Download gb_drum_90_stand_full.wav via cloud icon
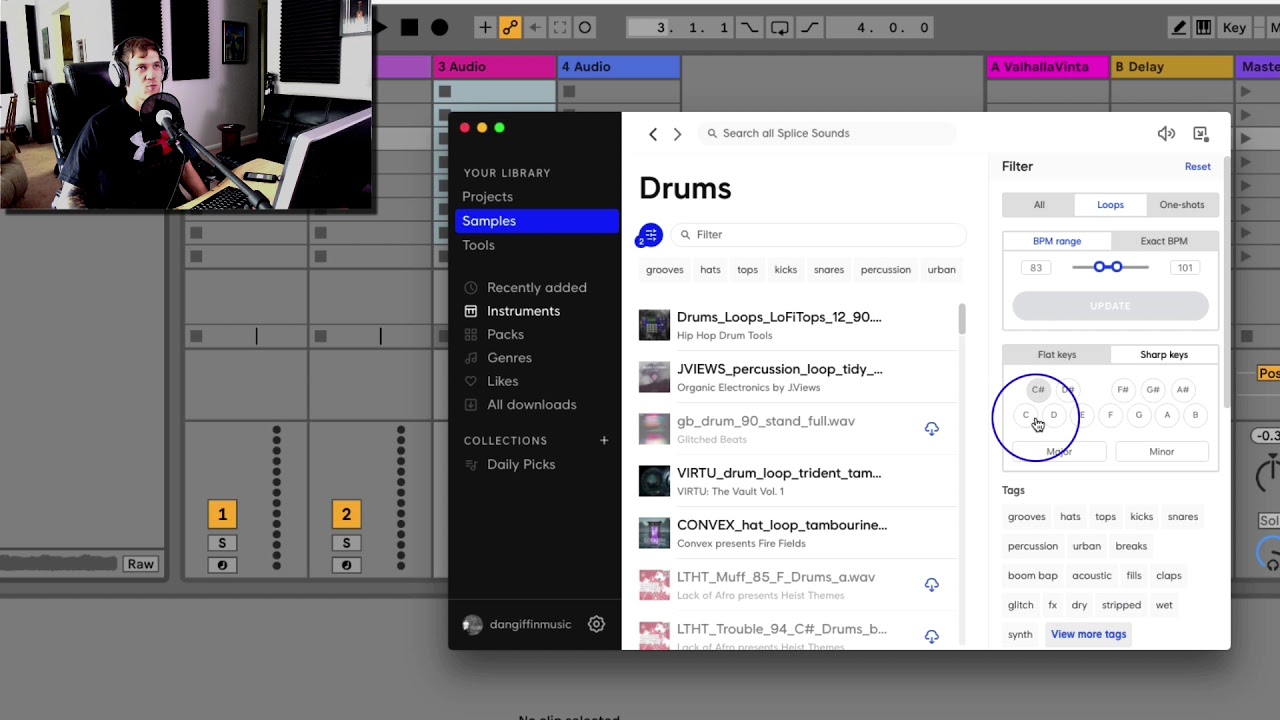 coord(931,428)
